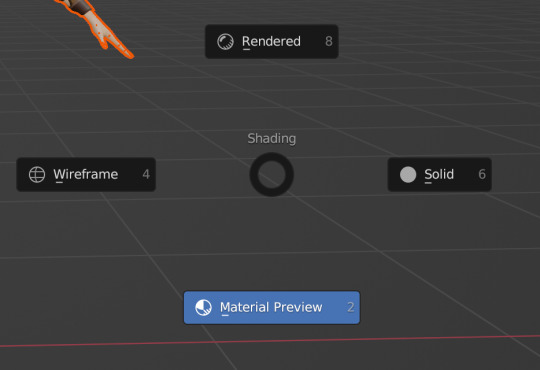Screen dimensions: 540x370
Task: Click the Material Preview half-shaded sphere icon
Action: pyautogui.click(x=204, y=307)
